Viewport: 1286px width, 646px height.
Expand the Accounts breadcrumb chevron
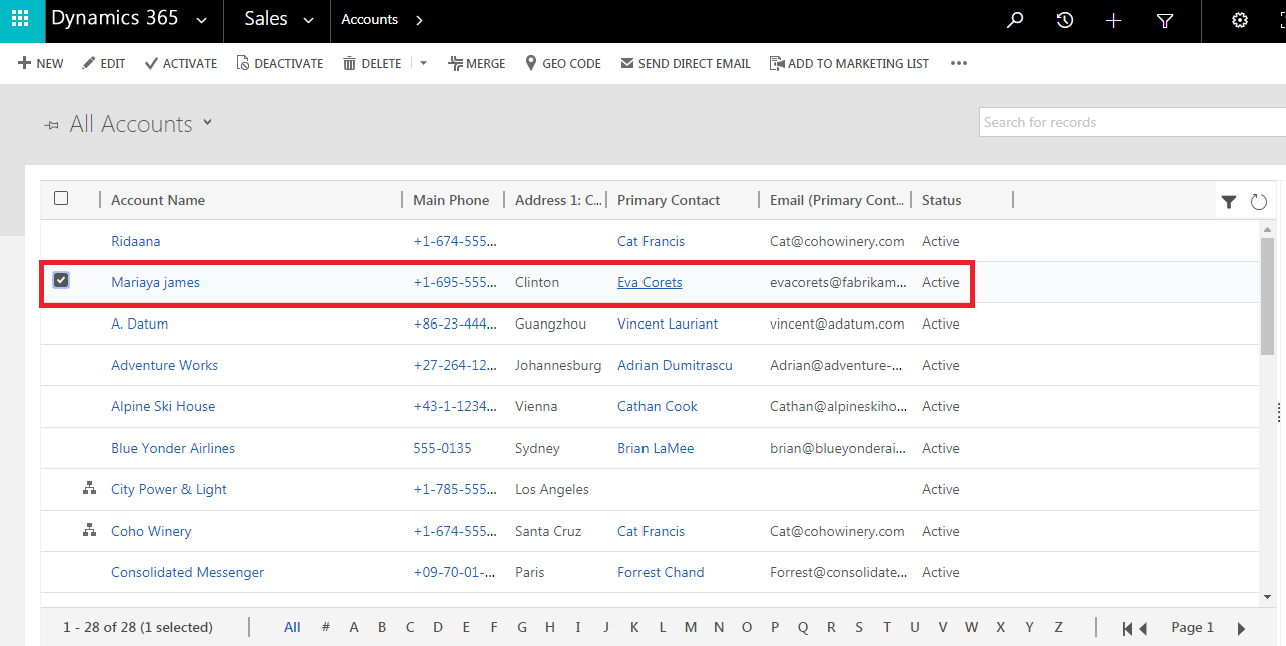click(x=419, y=20)
